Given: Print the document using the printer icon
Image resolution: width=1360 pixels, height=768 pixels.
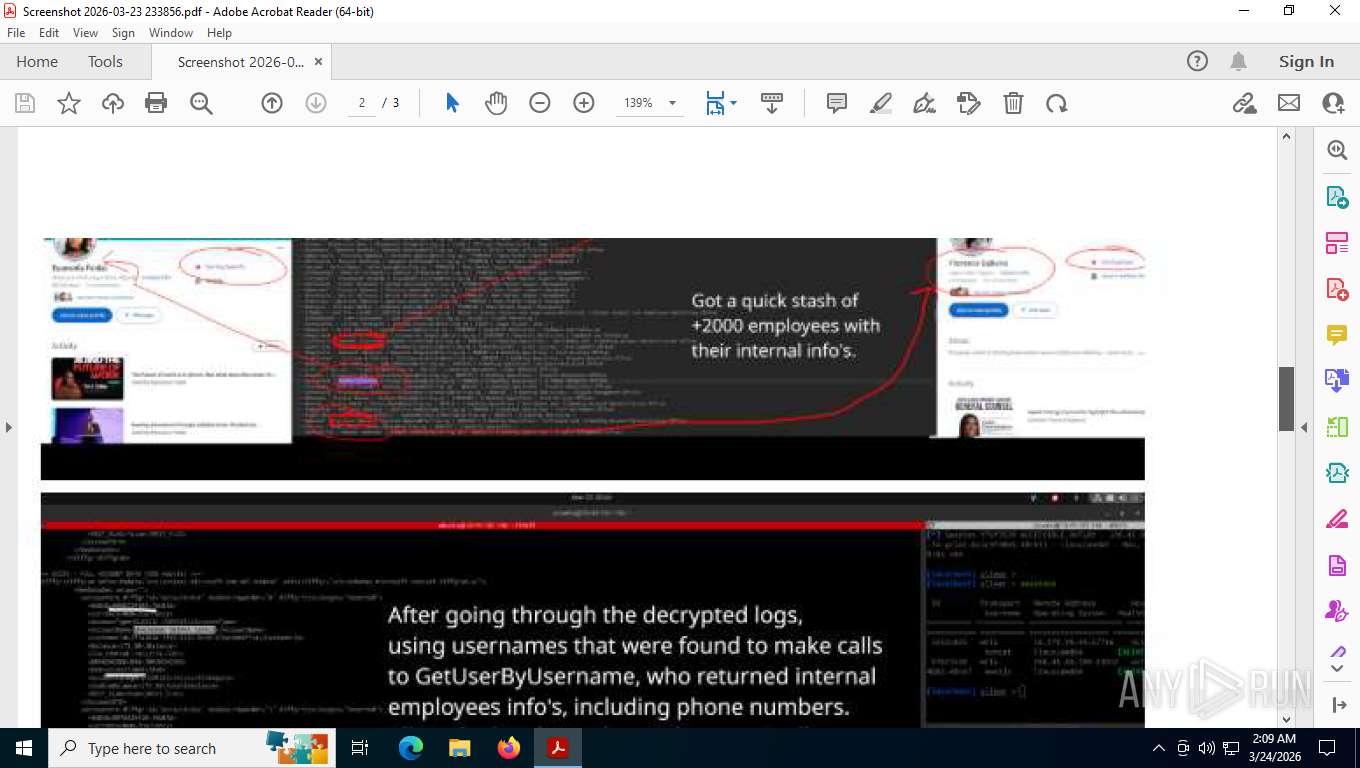Looking at the screenshot, I should [x=156, y=103].
